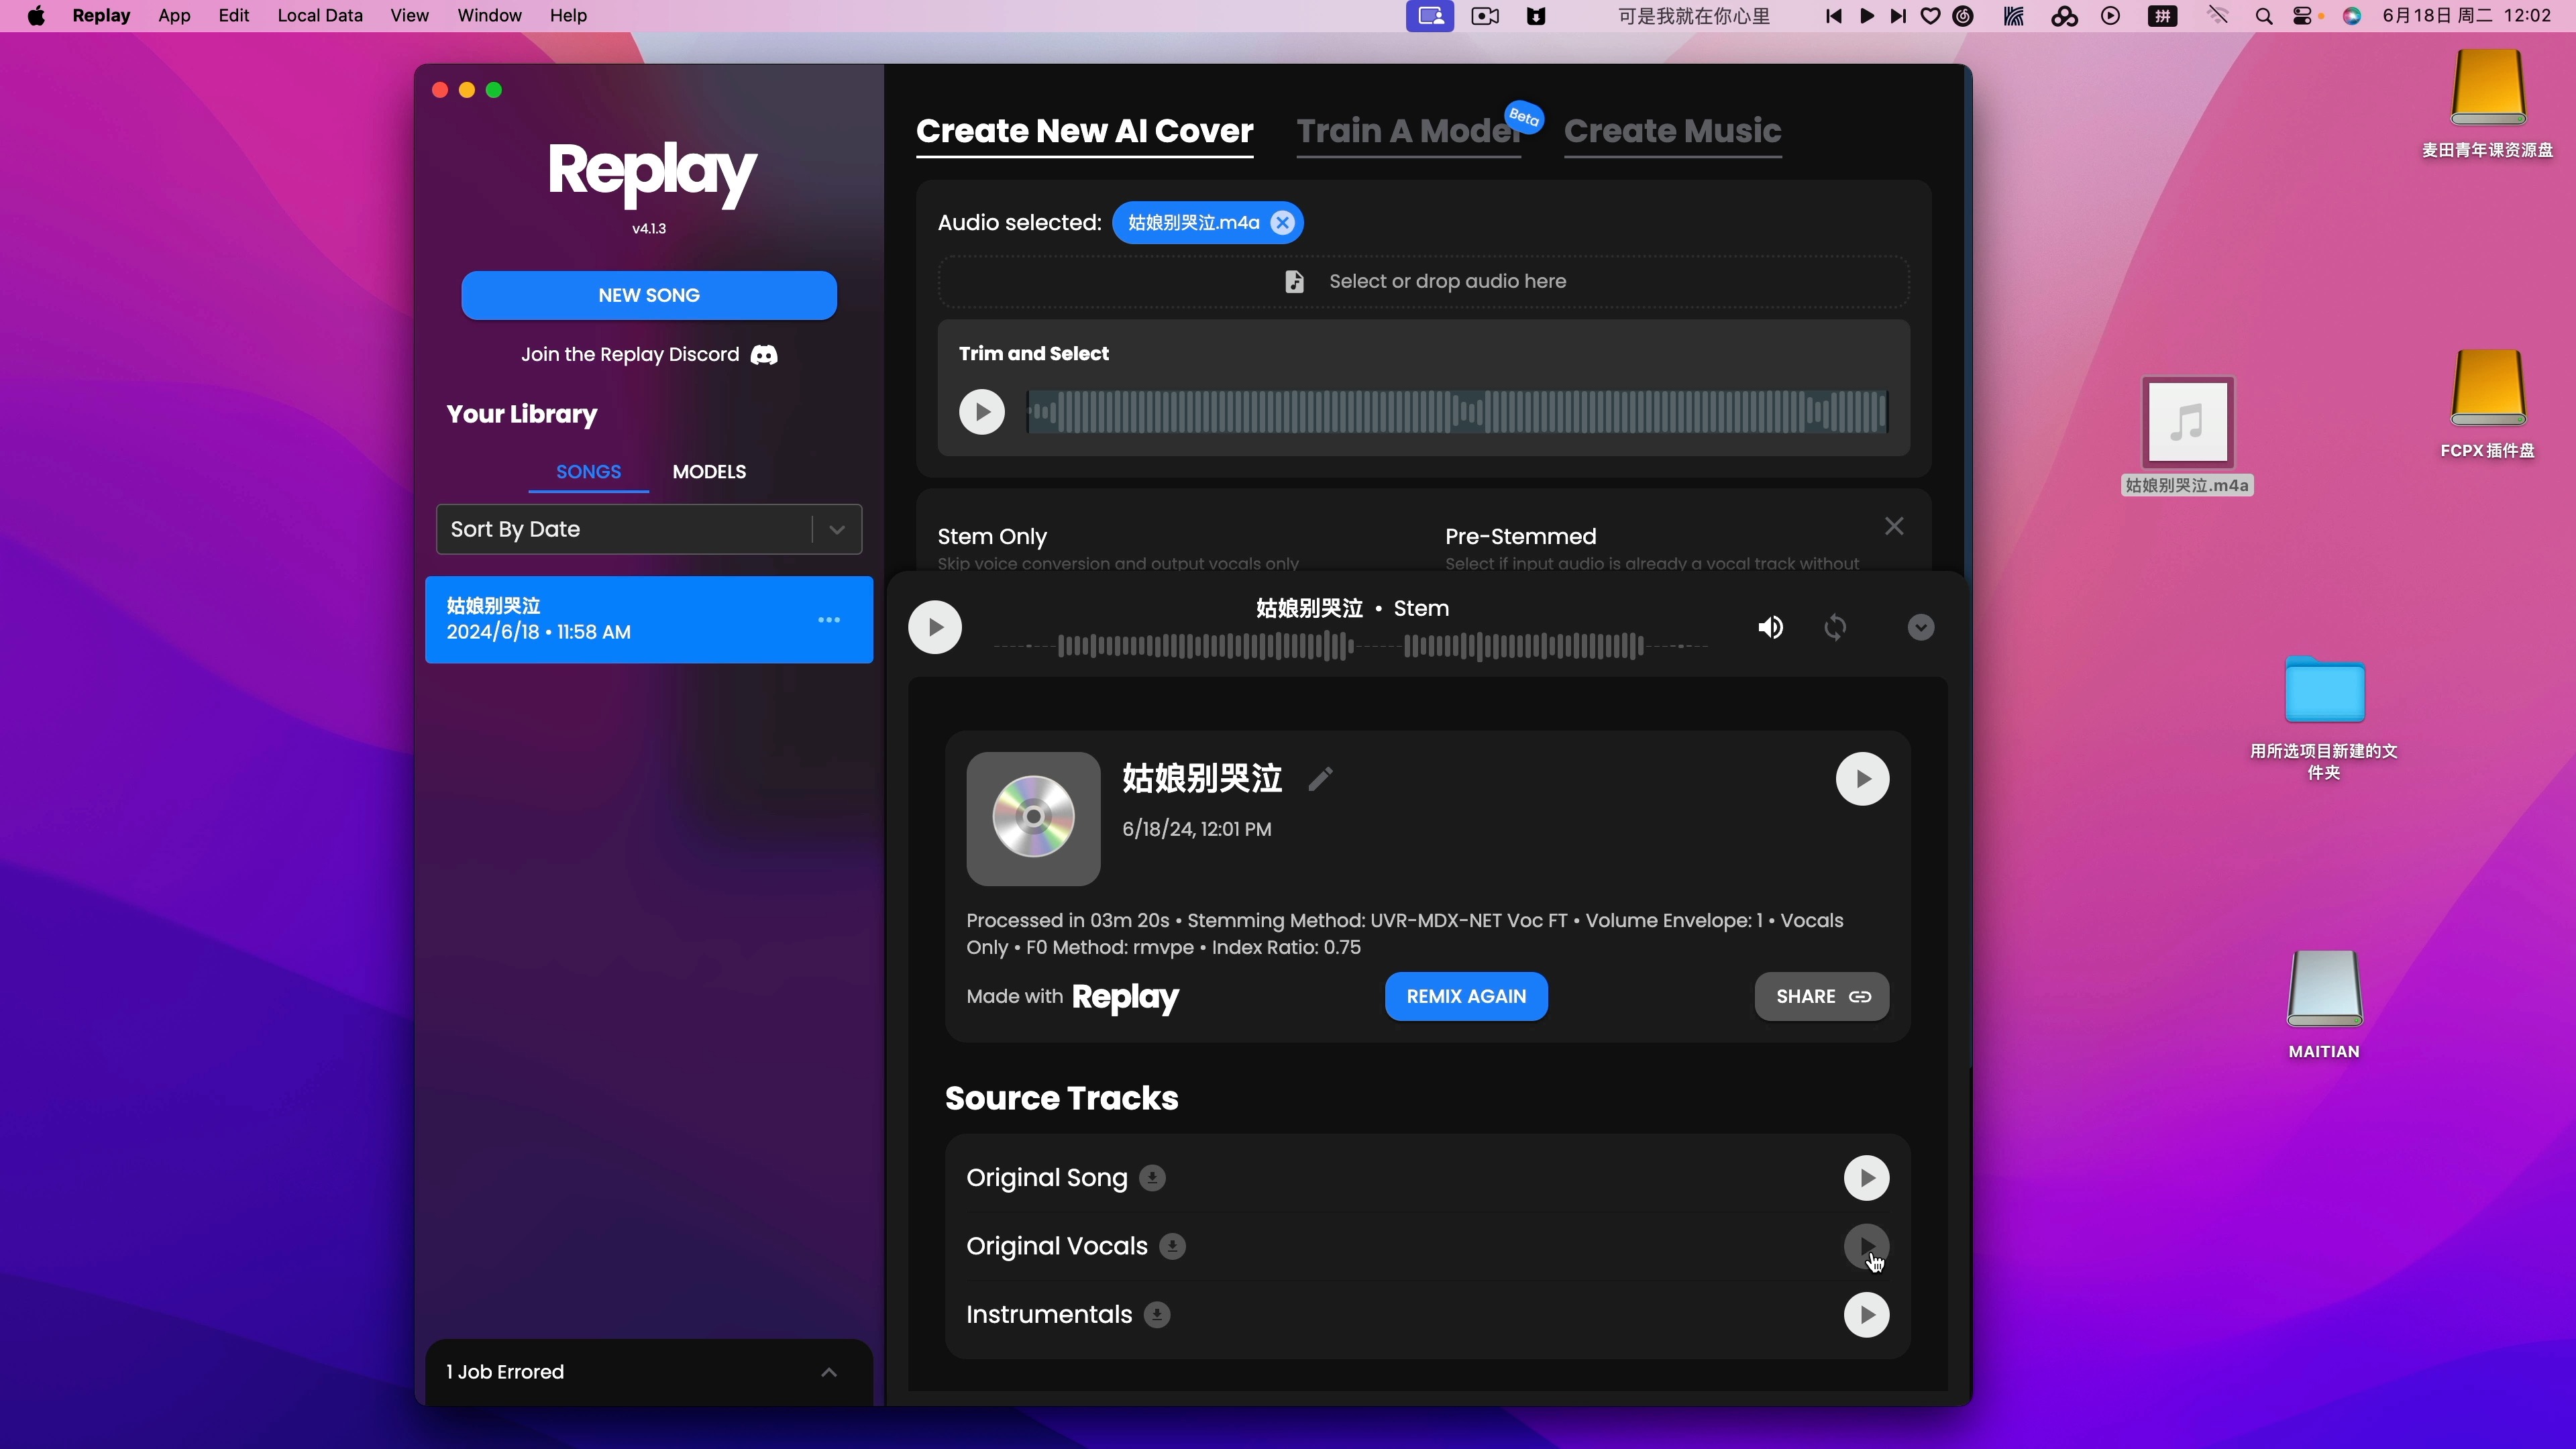2576x1449 pixels.
Task: Open the Edit menu
Action: tap(234, 16)
